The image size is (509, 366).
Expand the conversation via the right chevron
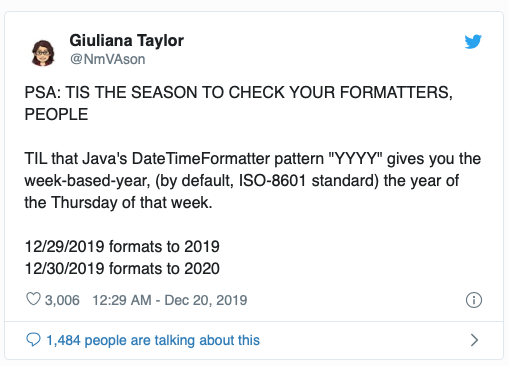coord(474,340)
